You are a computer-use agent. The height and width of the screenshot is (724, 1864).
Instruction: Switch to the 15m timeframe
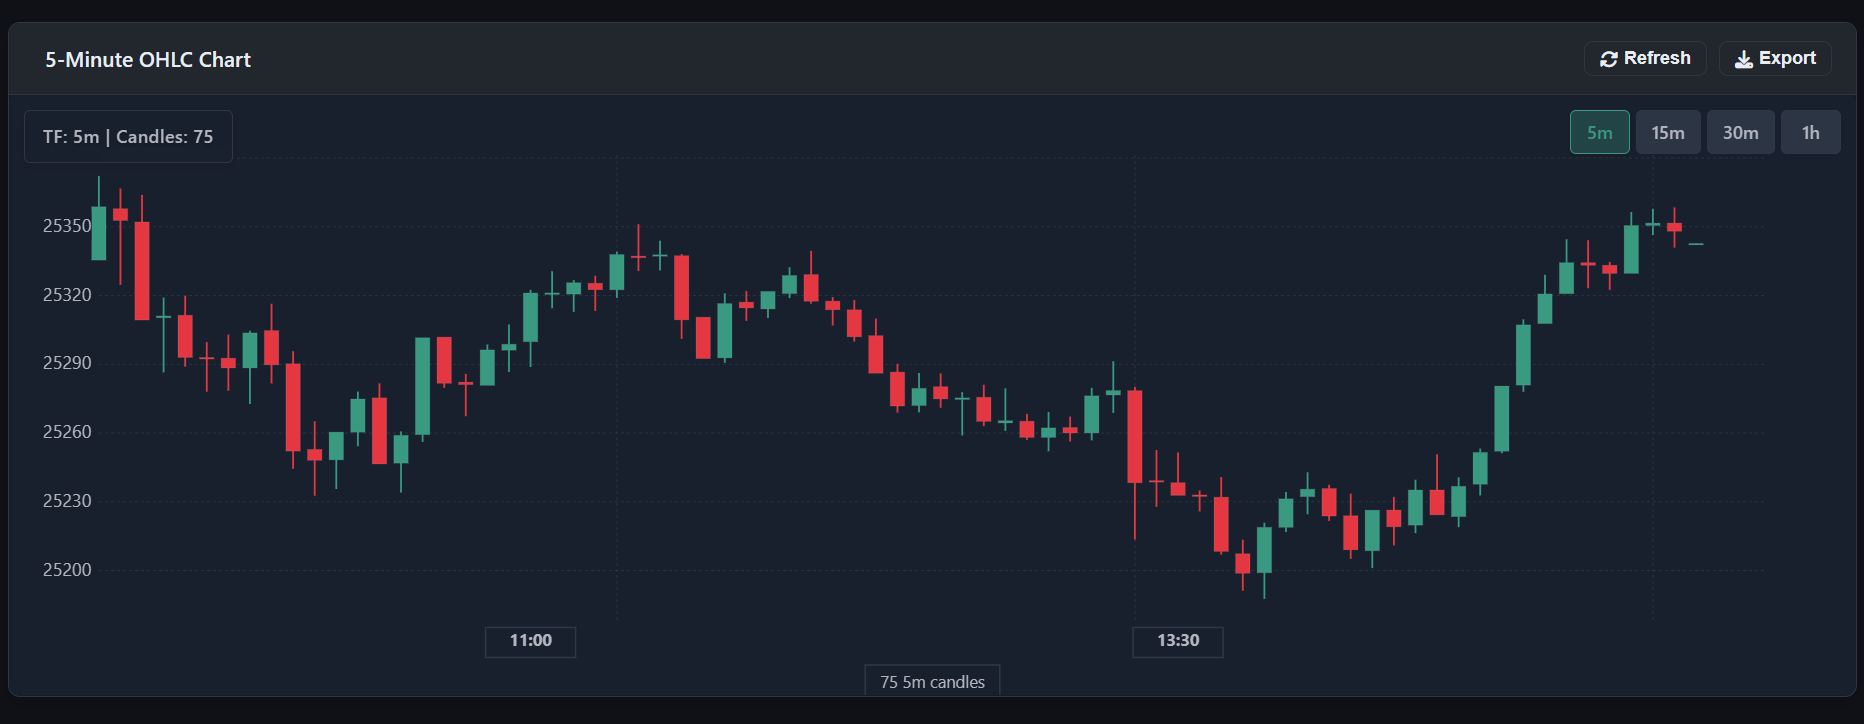(1668, 132)
